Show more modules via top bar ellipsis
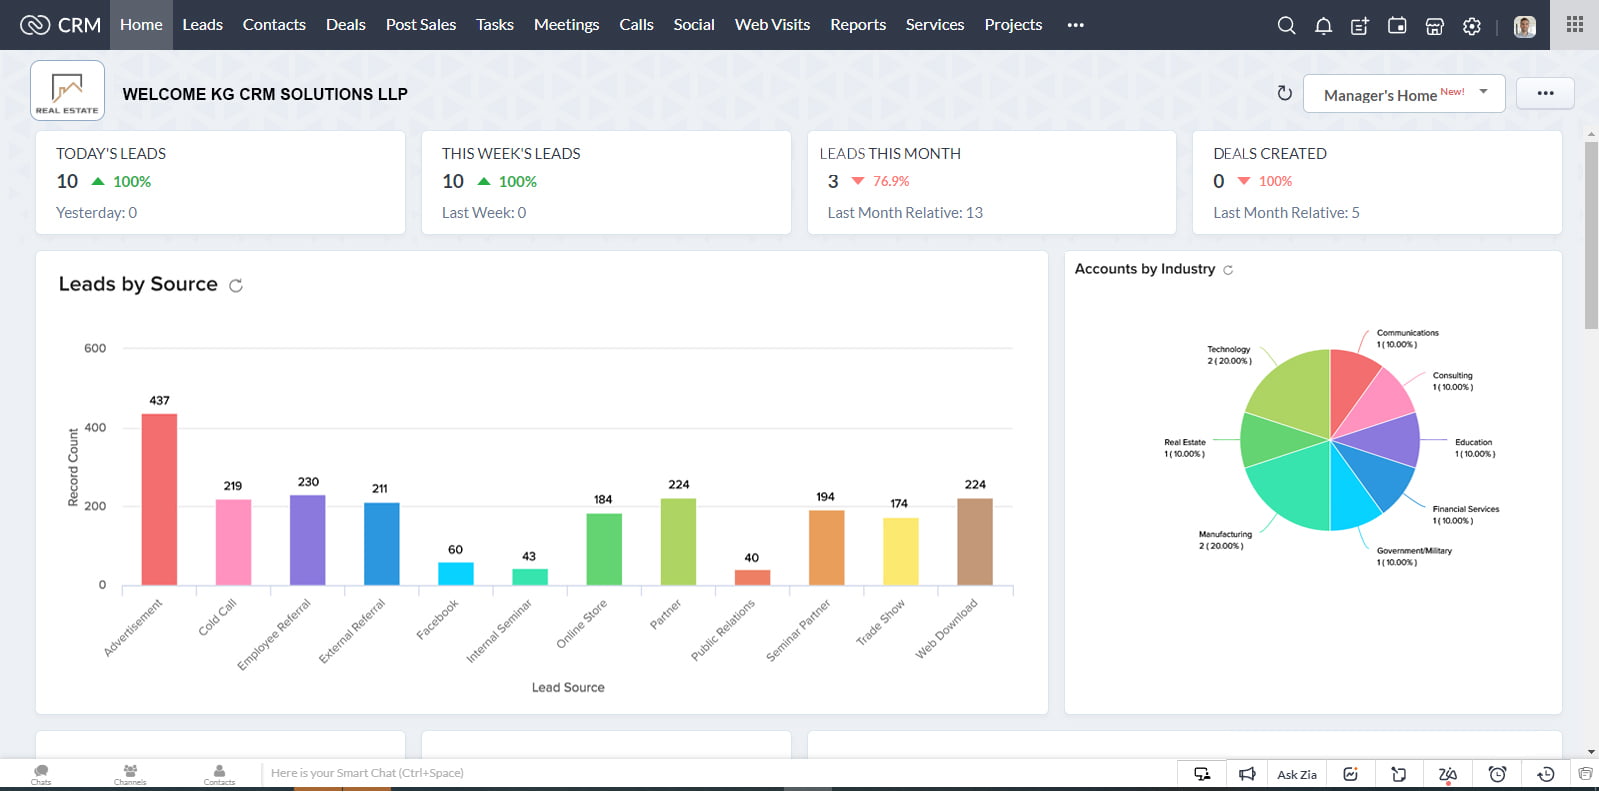The image size is (1599, 794). point(1075,25)
